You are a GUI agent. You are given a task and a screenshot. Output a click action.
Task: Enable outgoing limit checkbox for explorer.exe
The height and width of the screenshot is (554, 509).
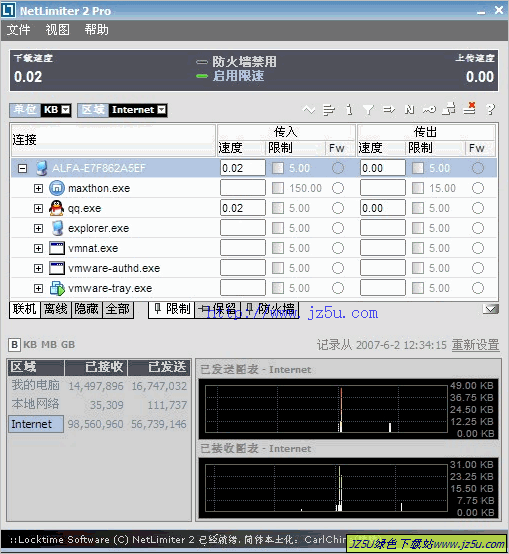coord(418,228)
